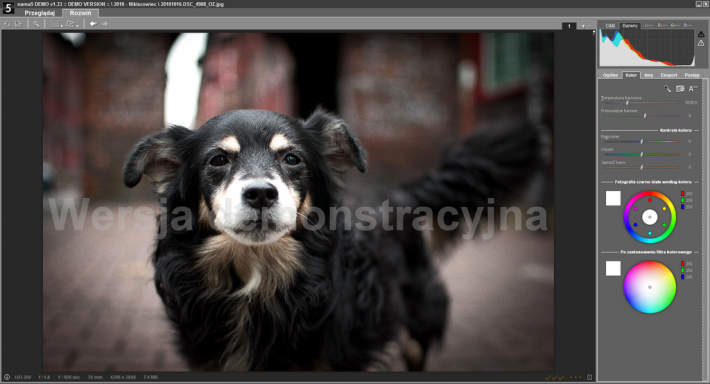Screen dimensions: 710x384
Task: Click the undo arrow in the toolbar
Action: [93, 24]
